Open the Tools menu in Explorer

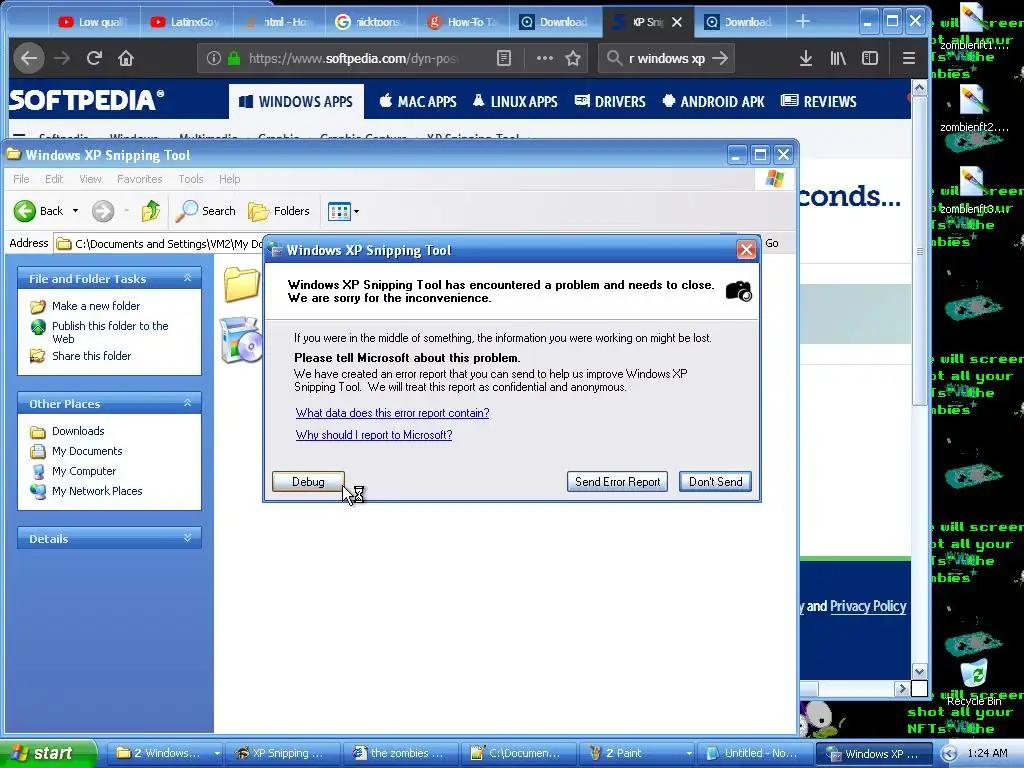pyautogui.click(x=191, y=179)
